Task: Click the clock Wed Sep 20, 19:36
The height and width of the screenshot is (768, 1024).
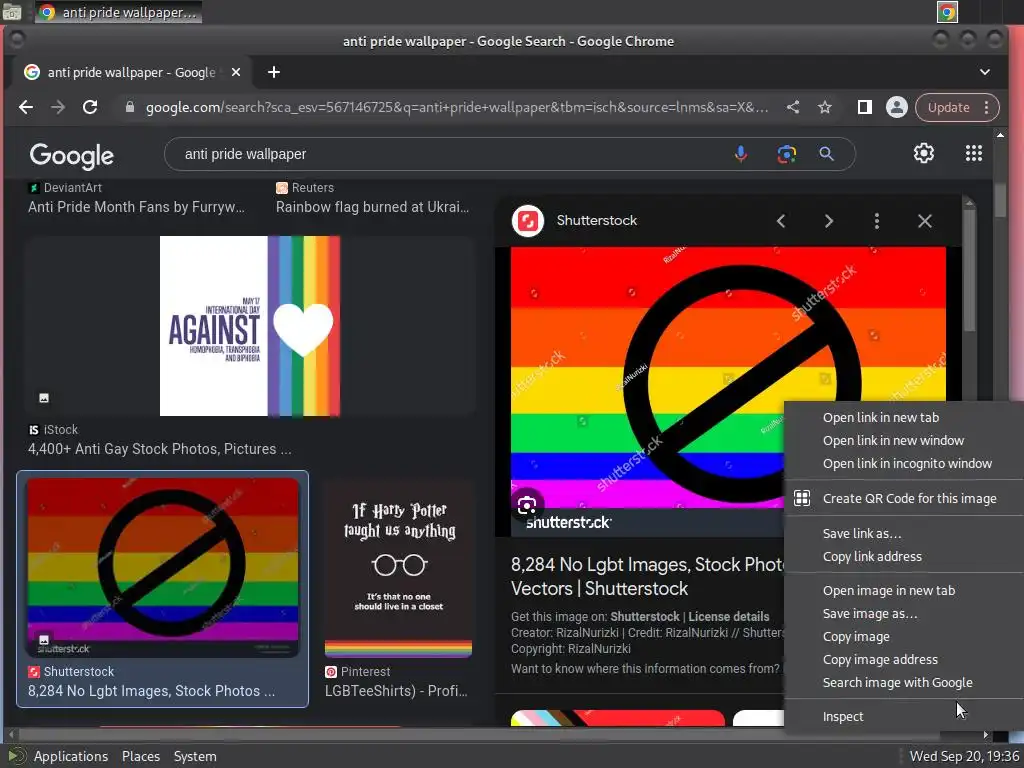Action: click(x=965, y=756)
